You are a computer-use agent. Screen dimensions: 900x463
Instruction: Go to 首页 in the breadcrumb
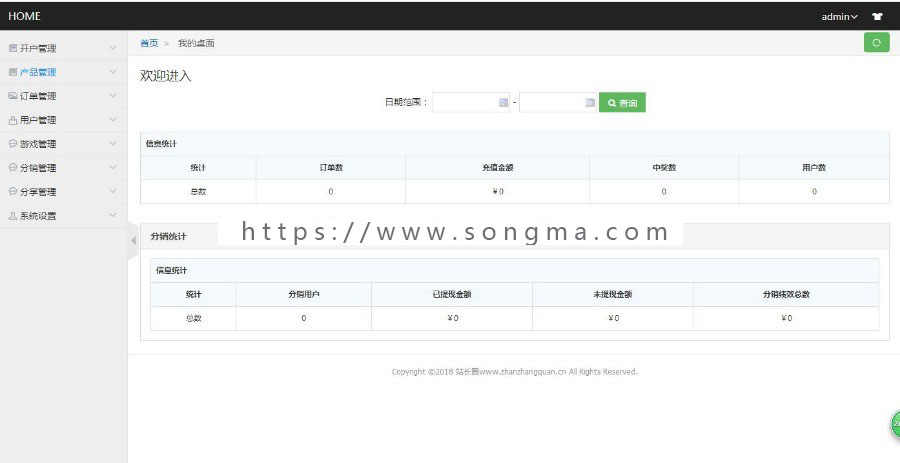point(149,43)
